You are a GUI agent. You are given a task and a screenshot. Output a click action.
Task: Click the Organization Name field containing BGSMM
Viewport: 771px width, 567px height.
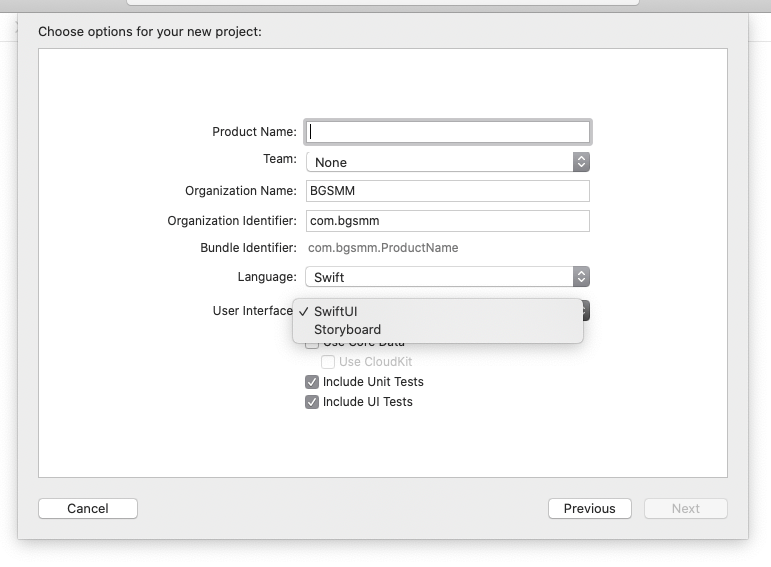click(x=448, y=191)
